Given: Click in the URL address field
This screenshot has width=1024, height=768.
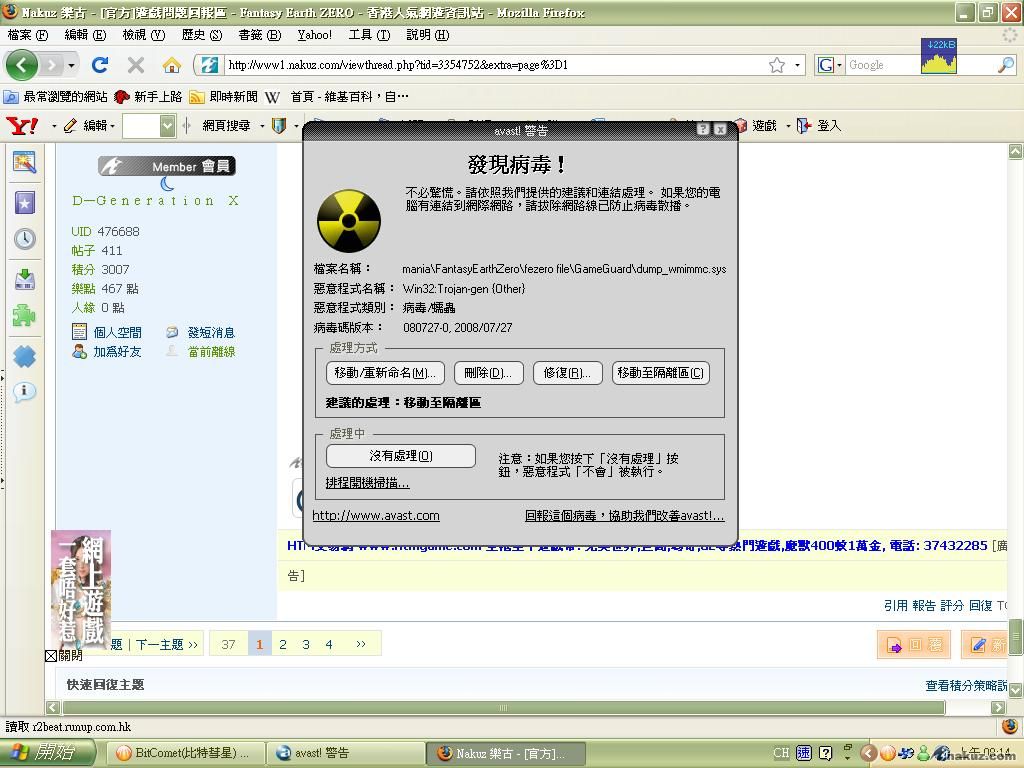Looking at the screenshot, I should coord(494,65).
